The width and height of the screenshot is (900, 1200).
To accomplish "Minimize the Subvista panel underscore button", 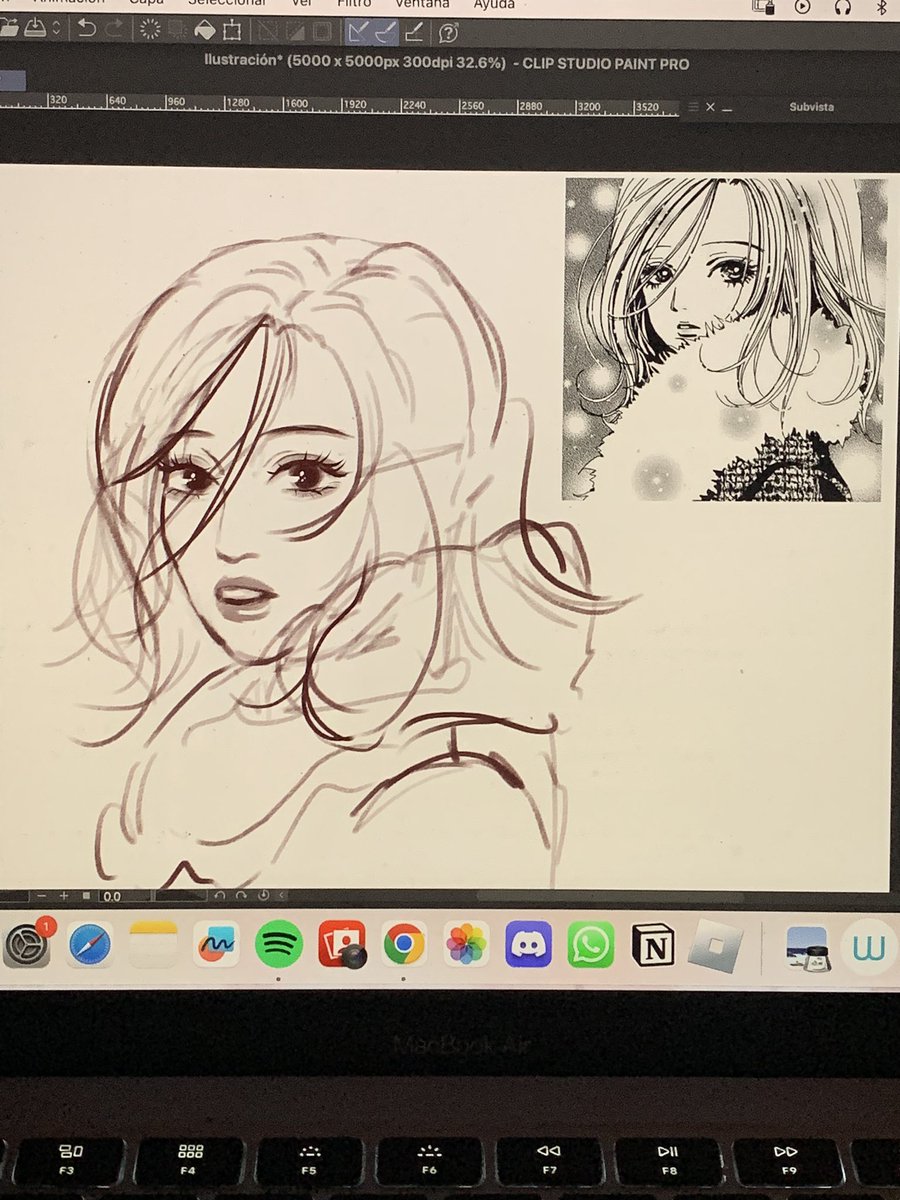I will (727, 108).
